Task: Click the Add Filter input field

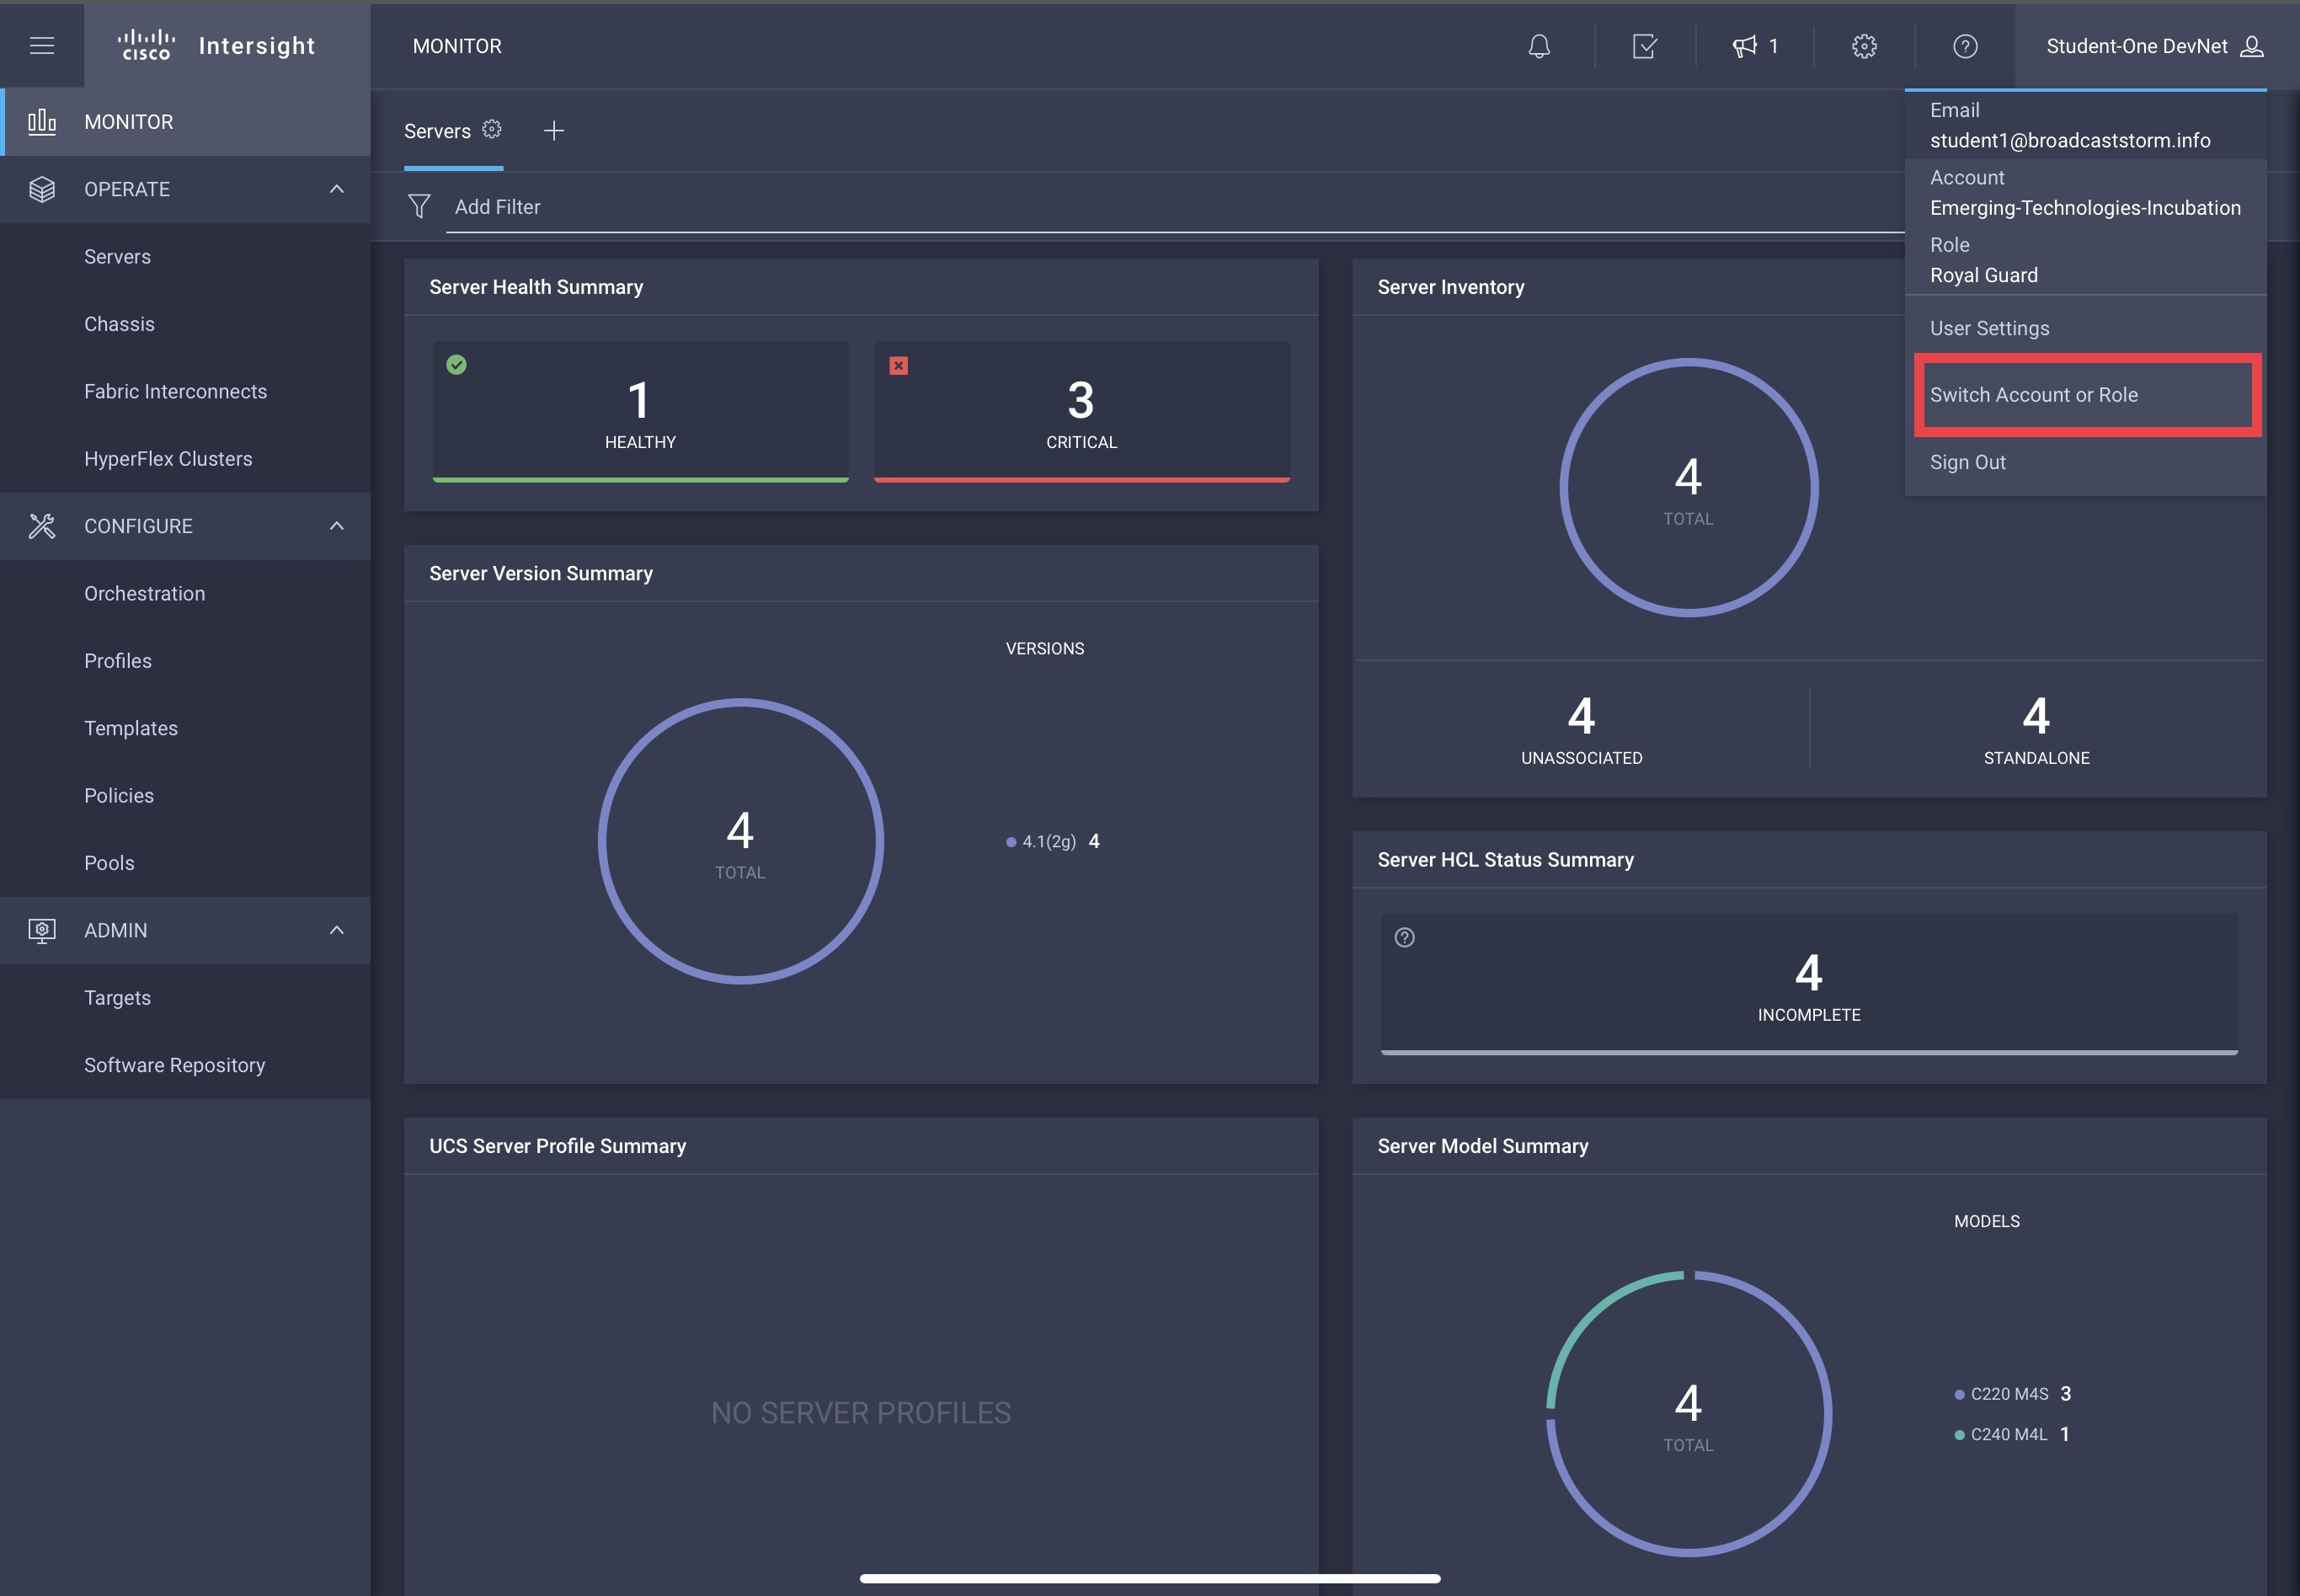Action: (1175, 207)
